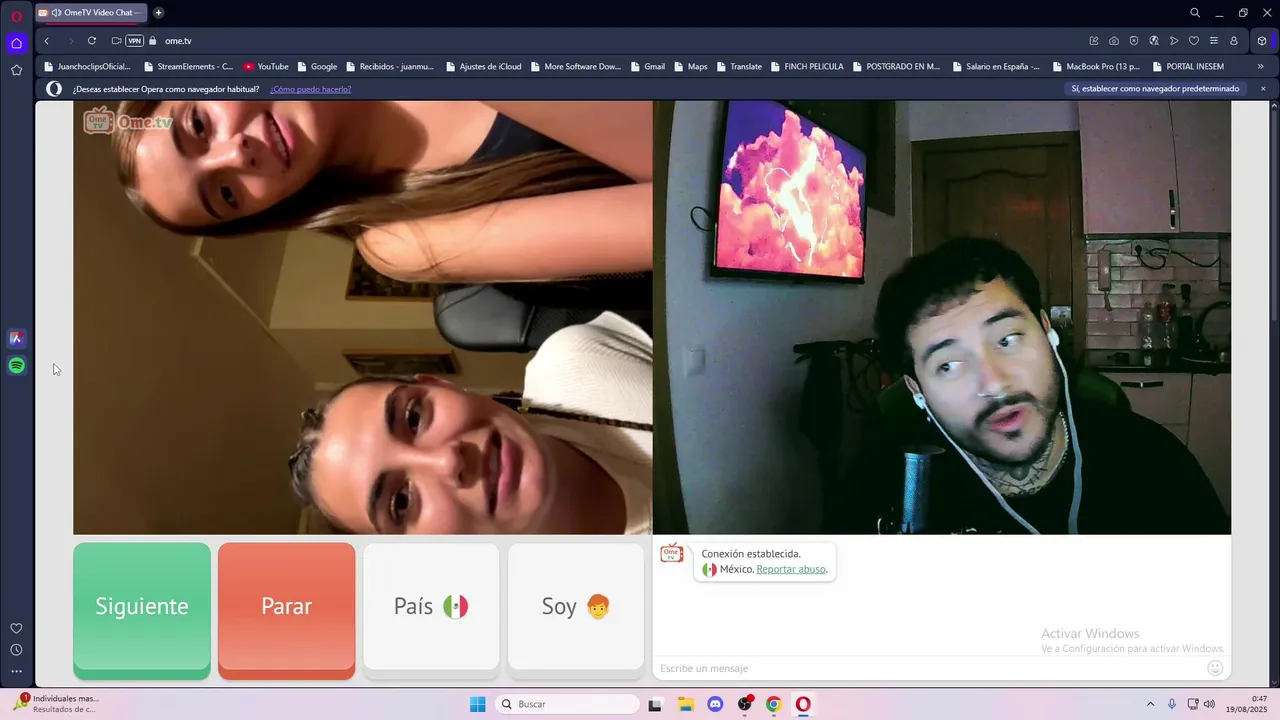Viewport: 1280px width, 720px height.
Task: Open the JuanchoclipsOficial bookmark
Action: click(88, 67)
